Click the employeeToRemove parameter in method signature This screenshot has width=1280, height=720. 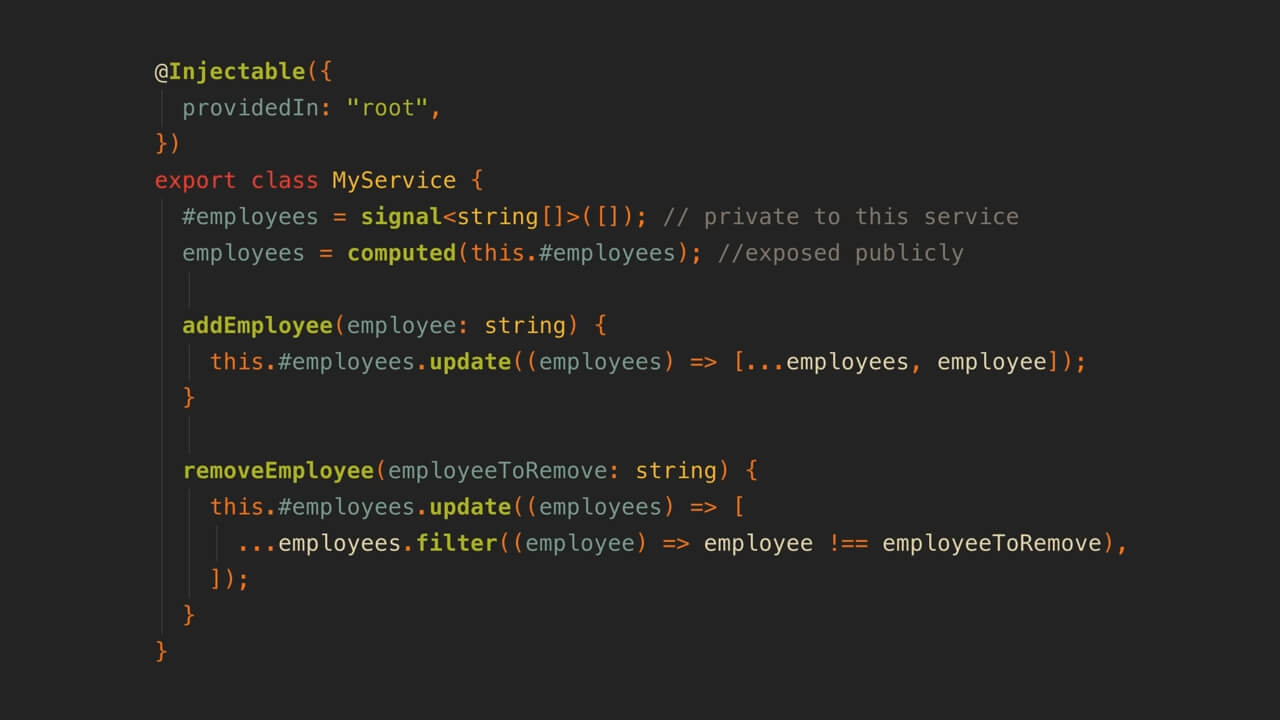point(496,471)
